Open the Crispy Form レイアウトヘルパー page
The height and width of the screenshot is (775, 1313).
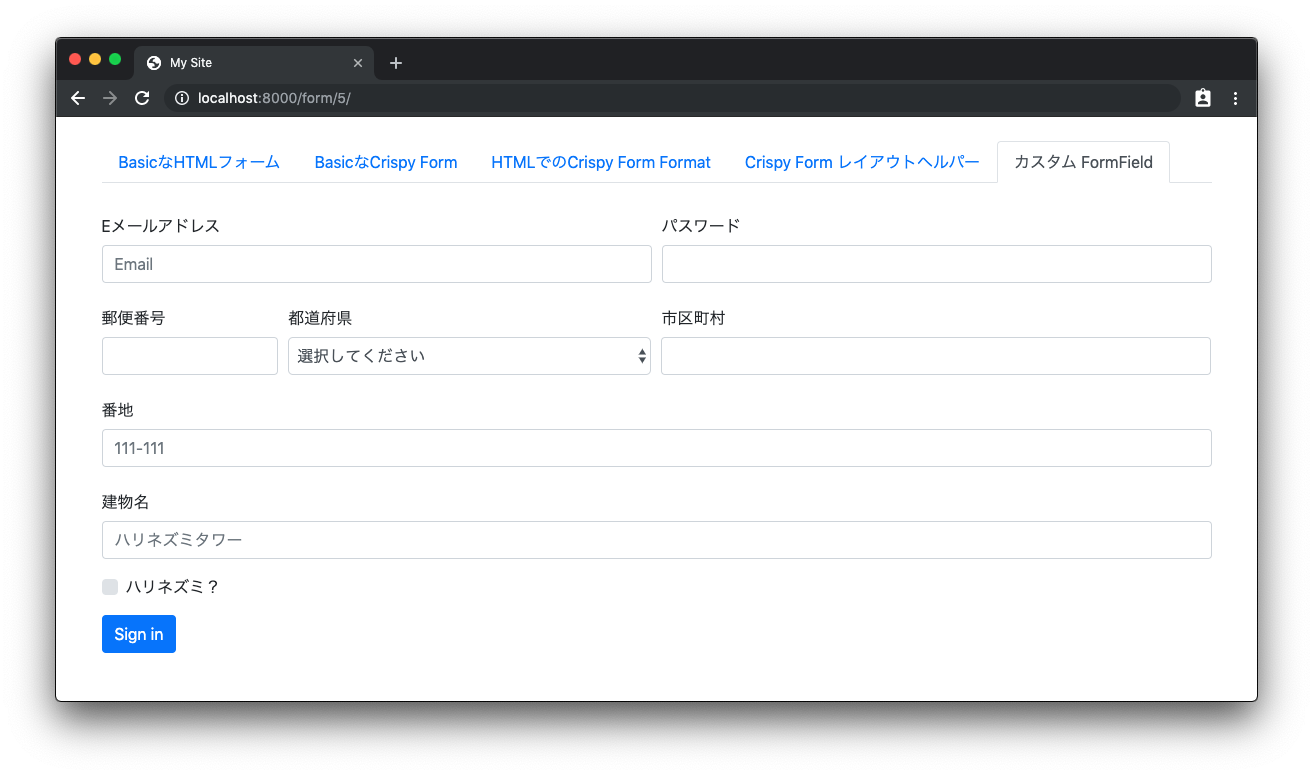(862, 161)
